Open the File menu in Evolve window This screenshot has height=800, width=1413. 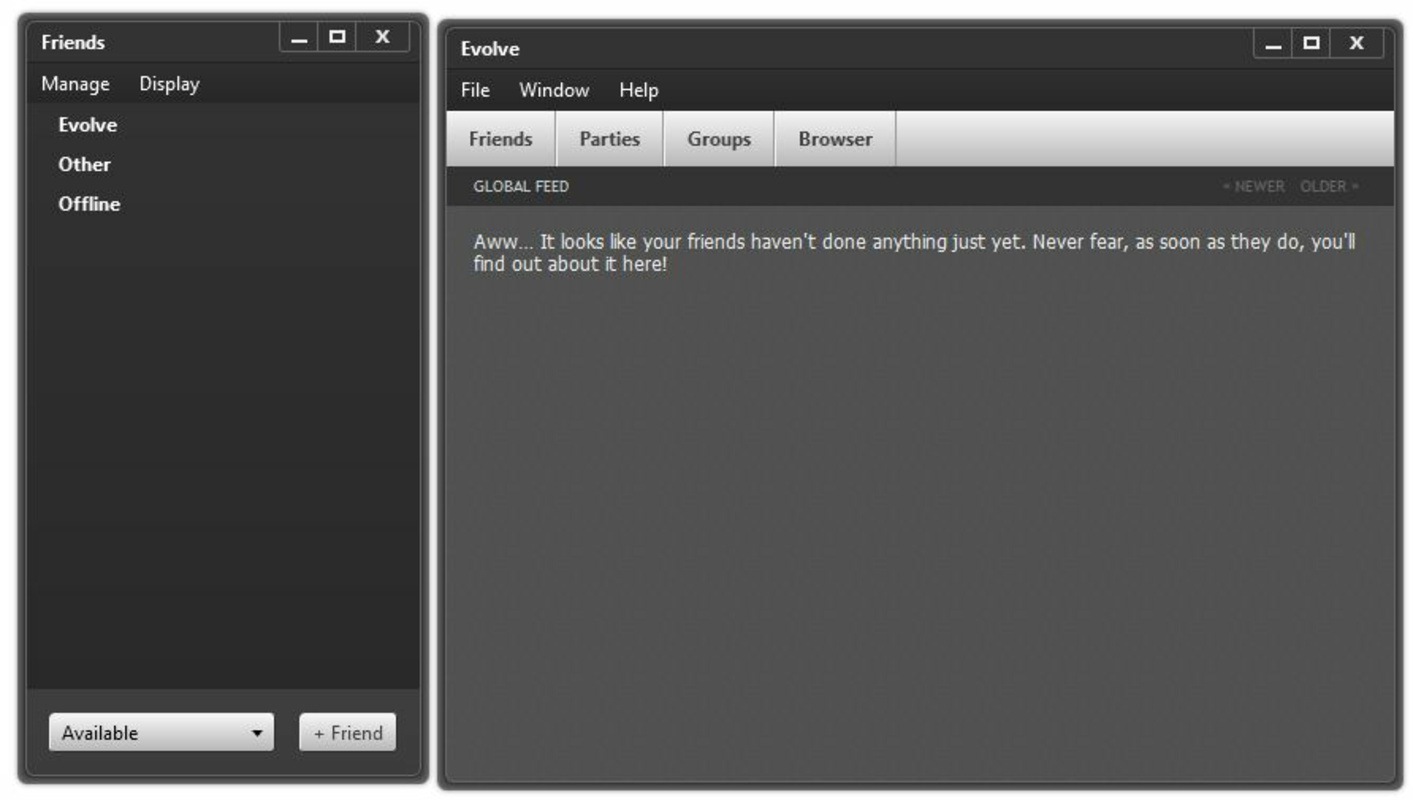coord(475,90)
